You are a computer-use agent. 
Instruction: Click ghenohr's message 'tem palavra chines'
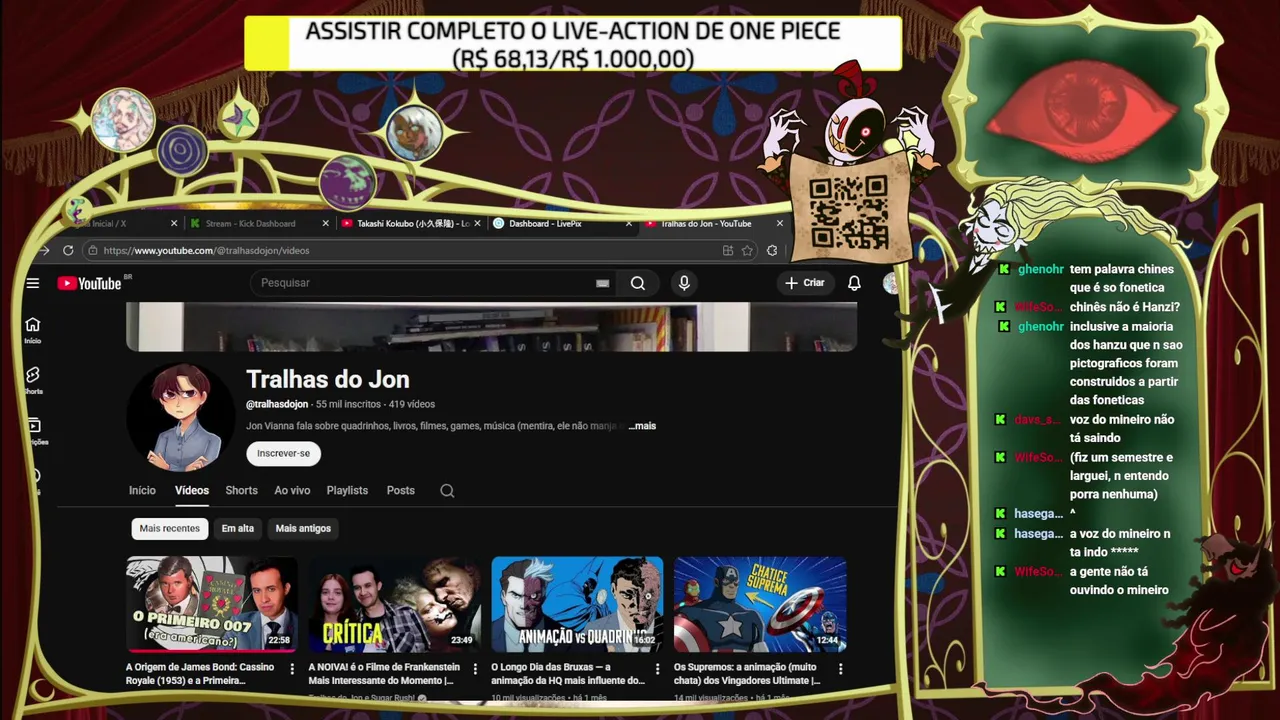1121,278
